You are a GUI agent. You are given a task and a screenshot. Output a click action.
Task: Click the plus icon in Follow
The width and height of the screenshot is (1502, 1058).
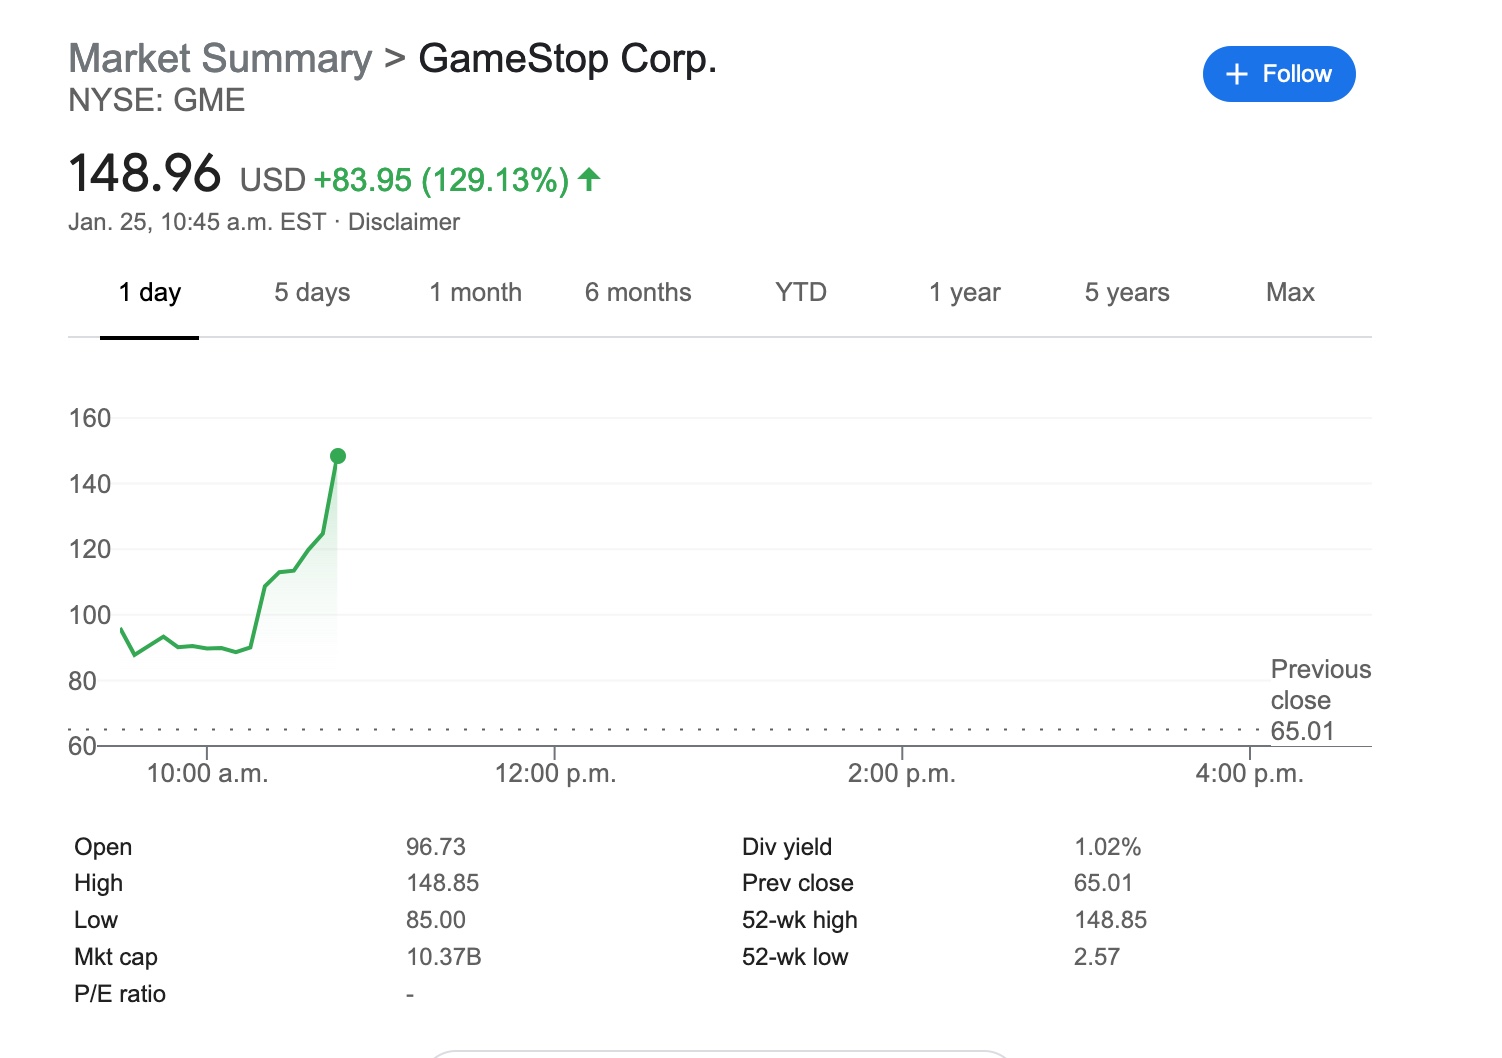pos(1237,75)
